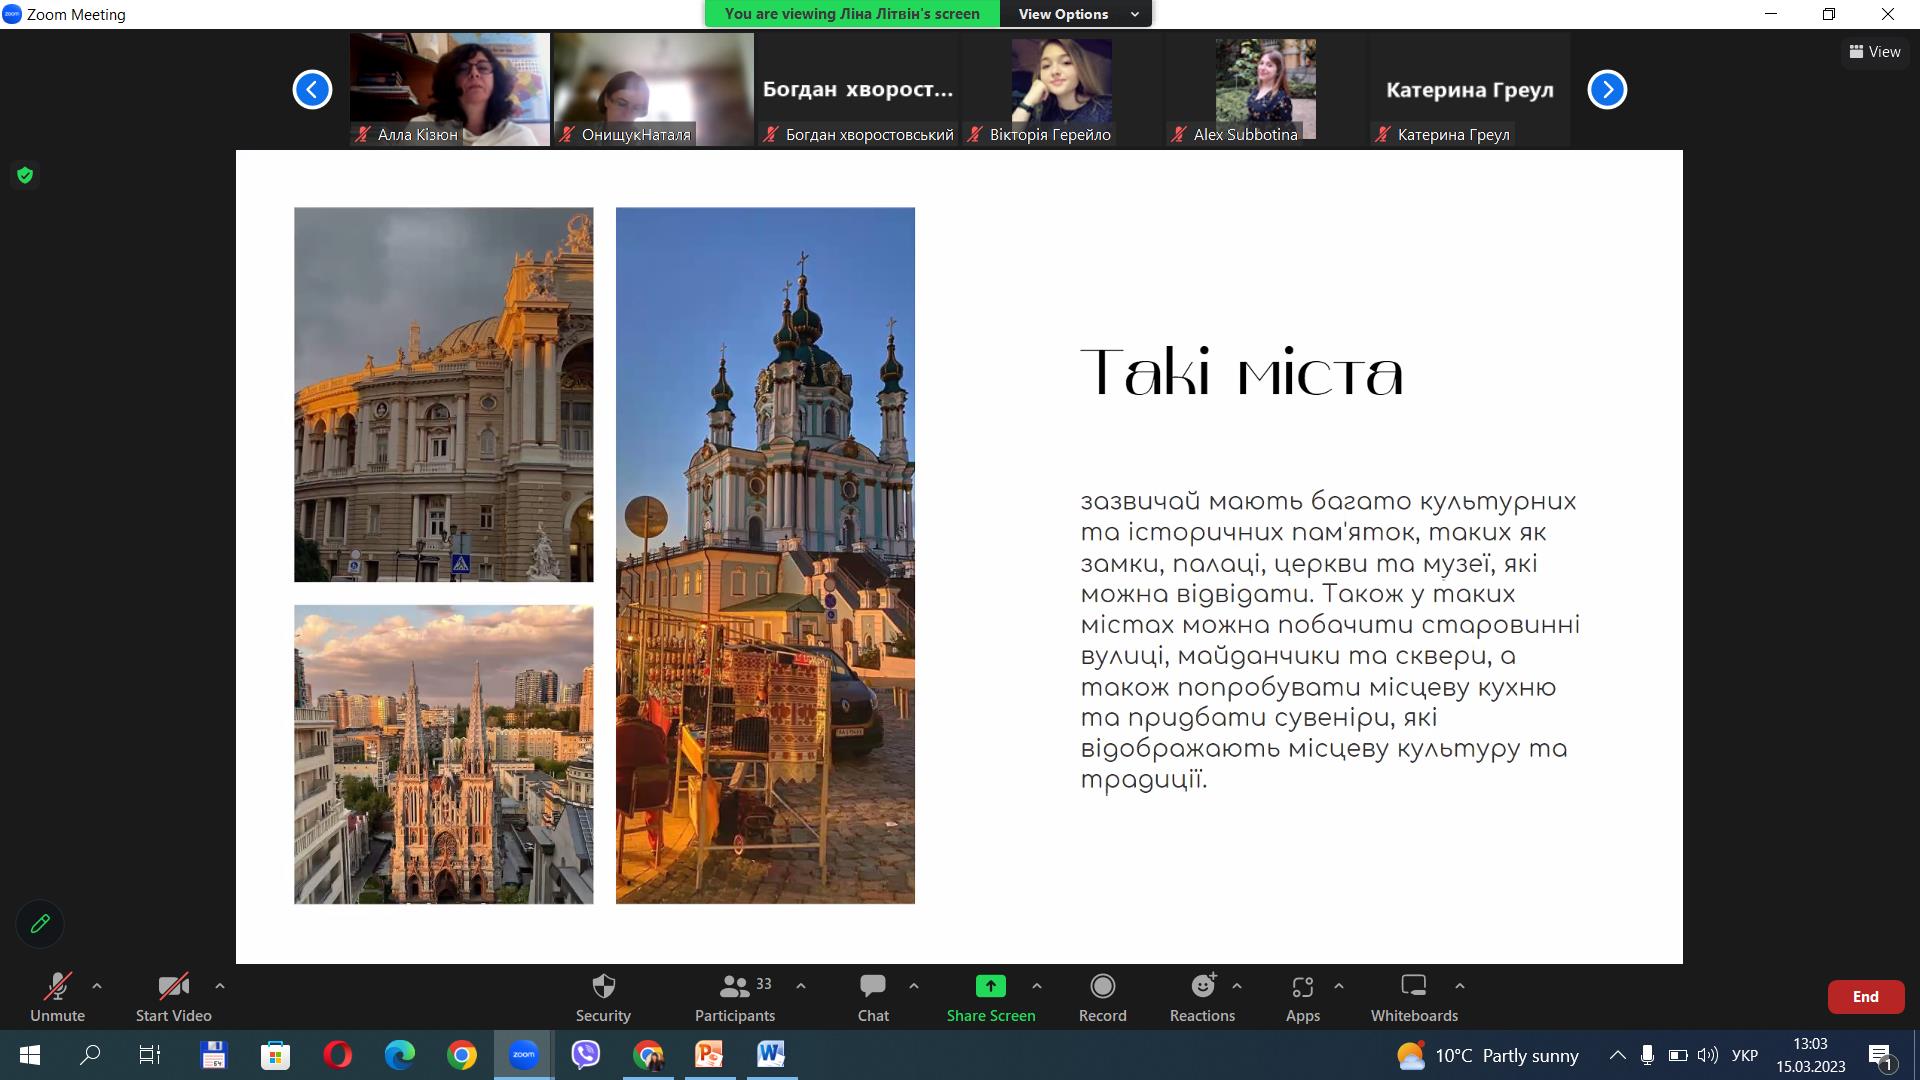Open the Security shield icon
1920x1080 pixels.
coord(603,987)
